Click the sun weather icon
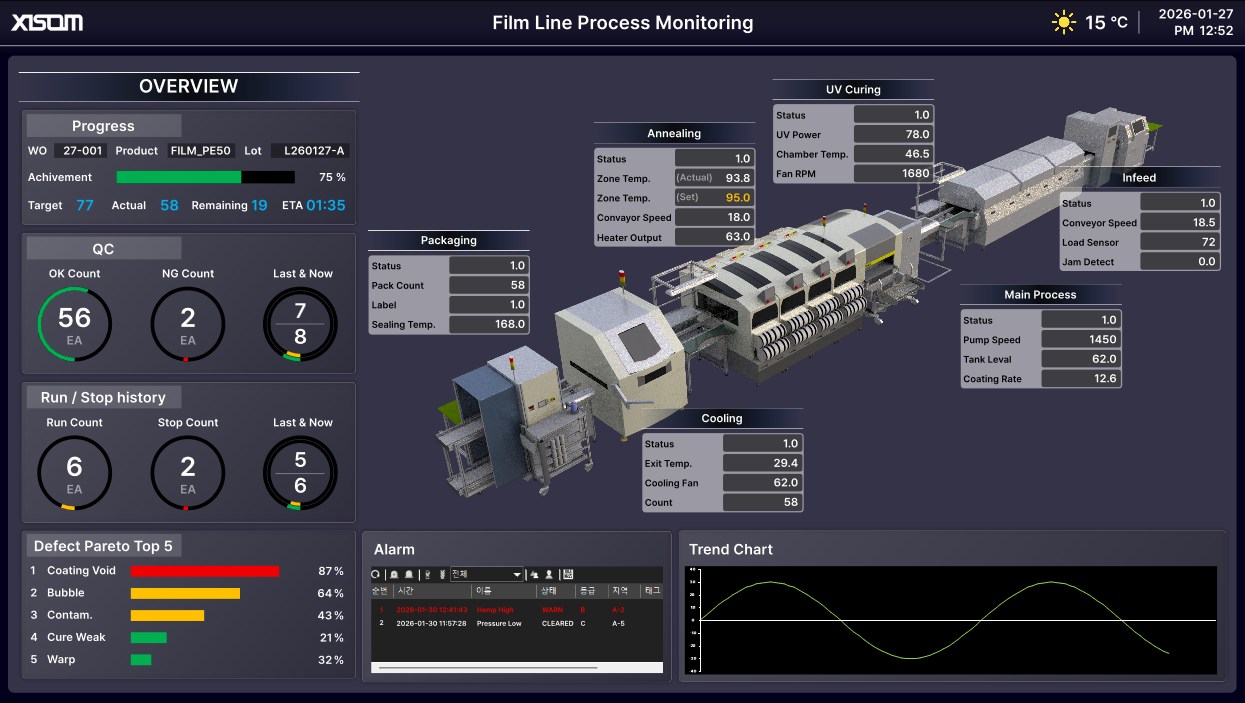This screenshot has height=703, width=1245. pos(1064,22)
